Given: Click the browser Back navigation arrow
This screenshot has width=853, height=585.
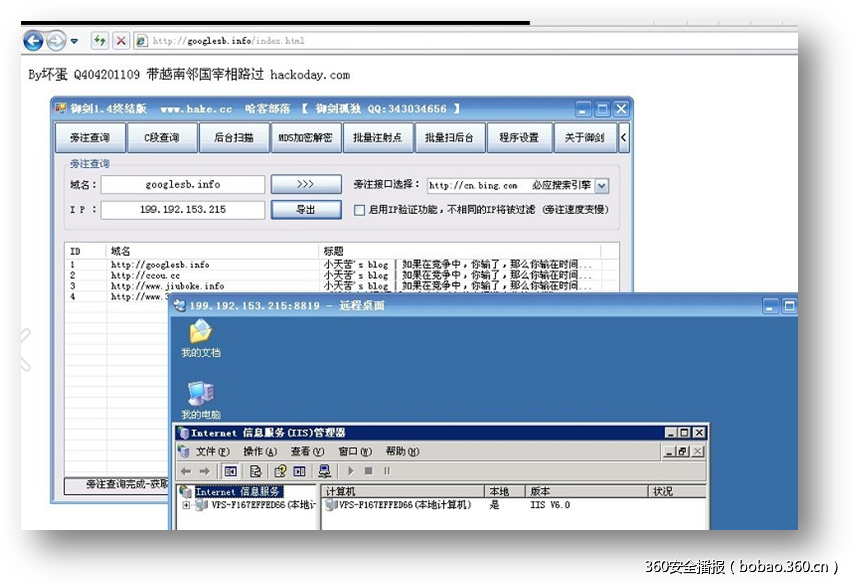Looking at the screenshot, I should tap(31, 41).
